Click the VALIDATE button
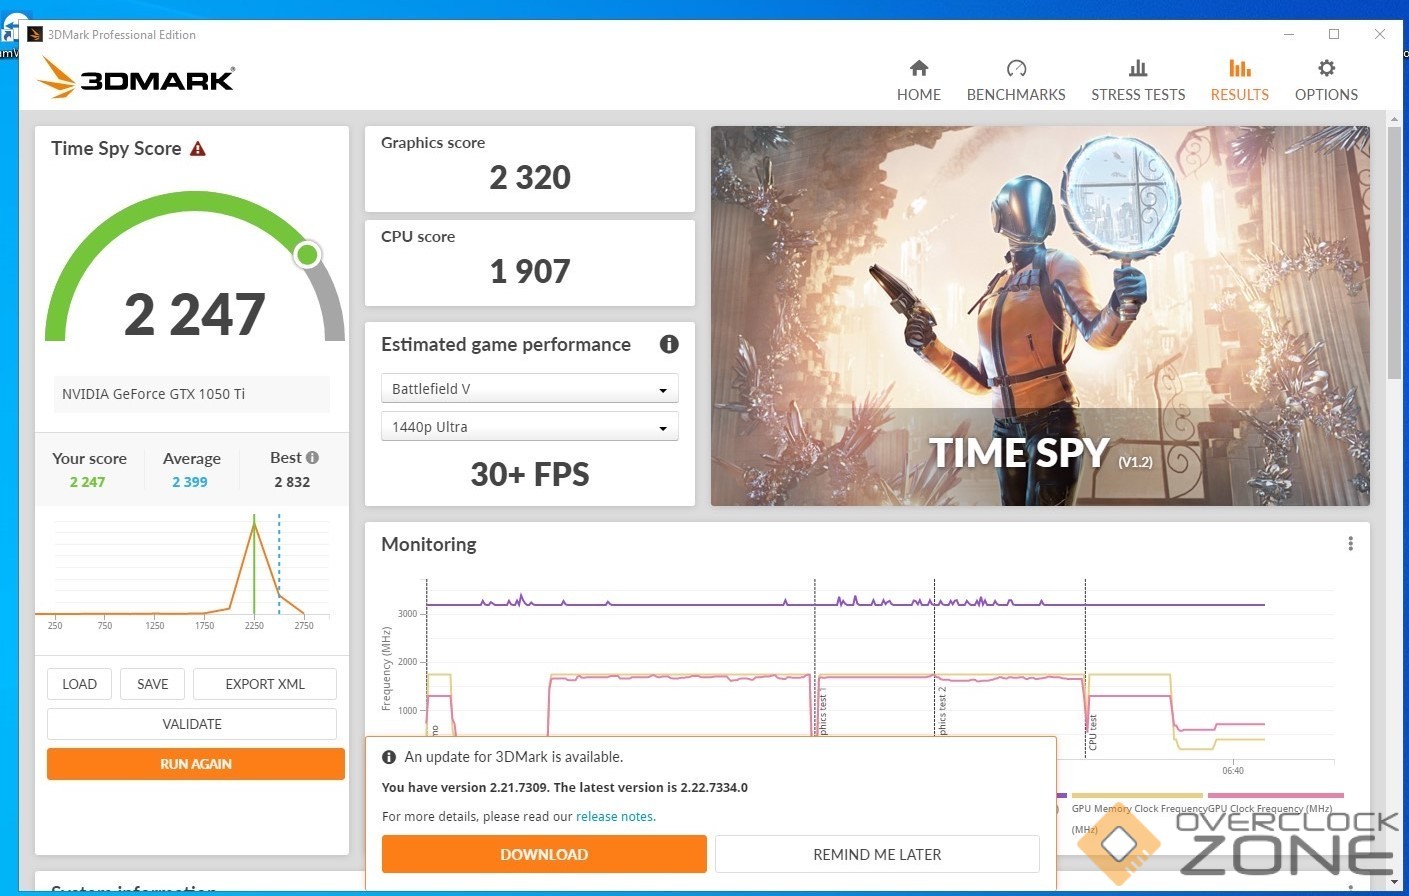The image size is (1409, 896). [x=192, y=724]
